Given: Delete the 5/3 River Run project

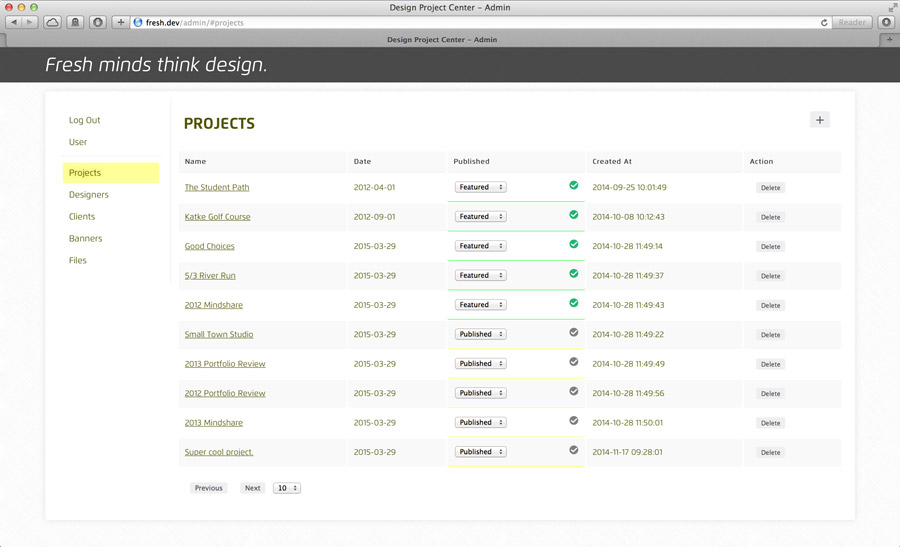Looking at the screenshot, I should click(x=770, y=276).
